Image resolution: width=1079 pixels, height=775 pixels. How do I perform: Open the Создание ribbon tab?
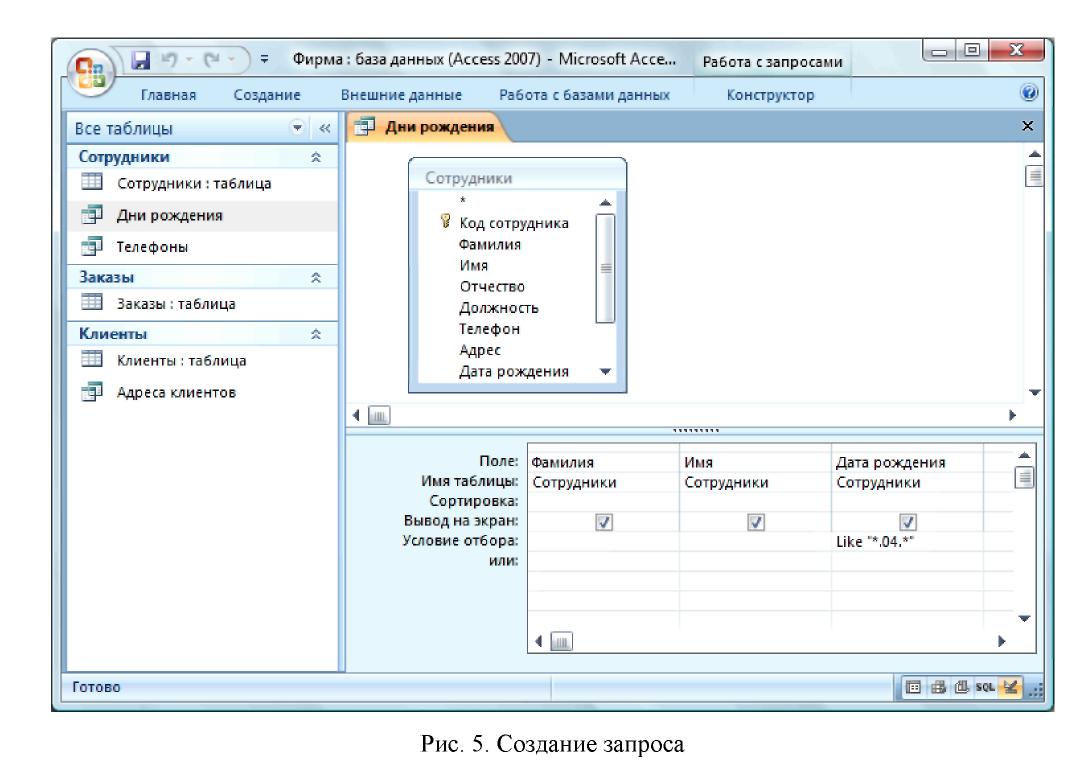pos(267,95)
